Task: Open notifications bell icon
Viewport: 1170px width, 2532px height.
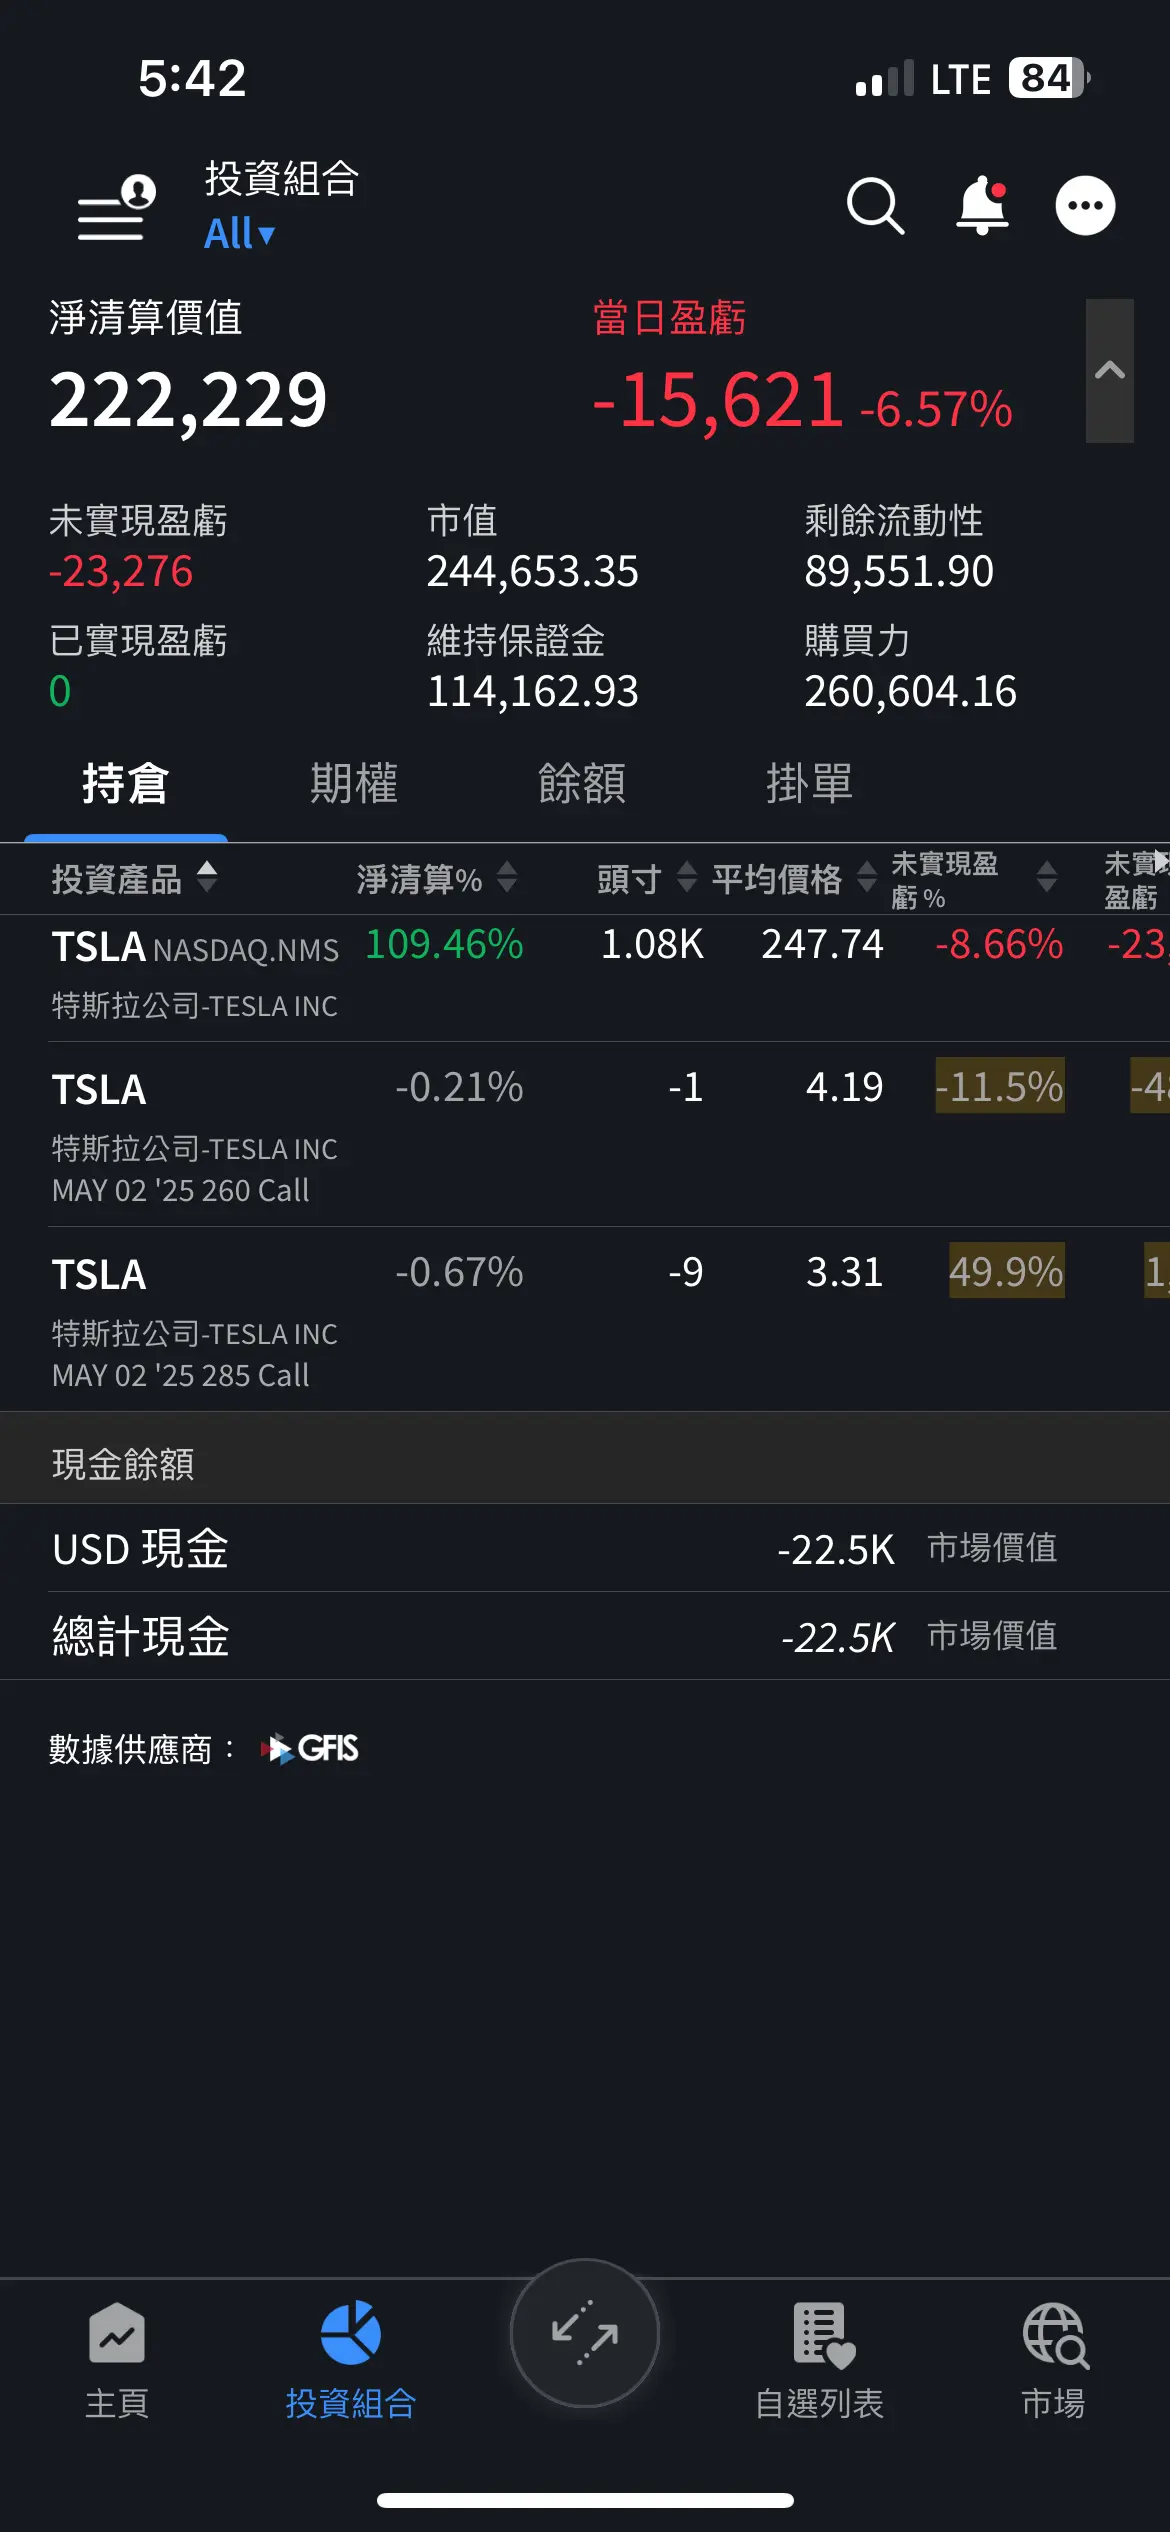Action: point(982,206)
